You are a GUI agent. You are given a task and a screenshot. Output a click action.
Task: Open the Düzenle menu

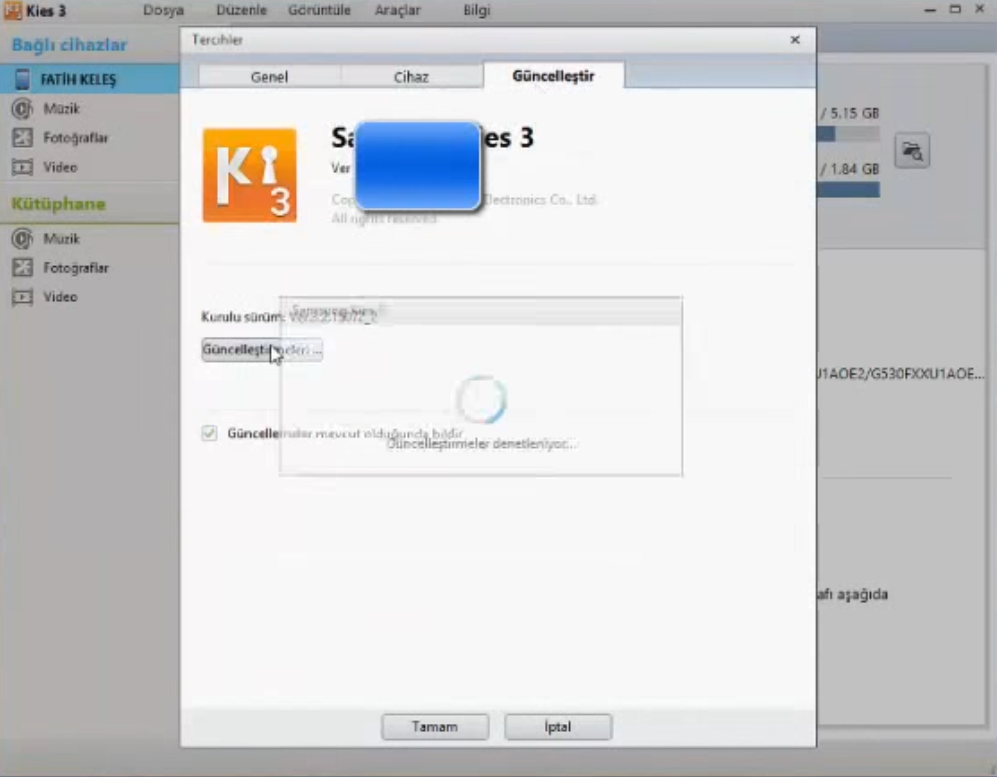point(241,10)
